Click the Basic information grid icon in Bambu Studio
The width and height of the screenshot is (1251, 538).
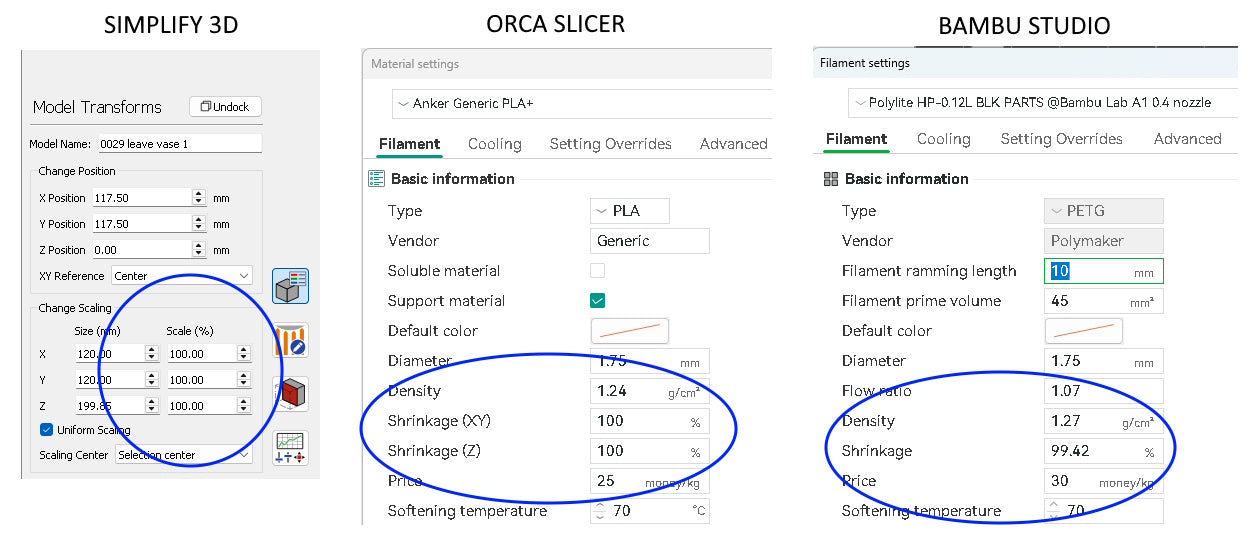pos(830,179)
